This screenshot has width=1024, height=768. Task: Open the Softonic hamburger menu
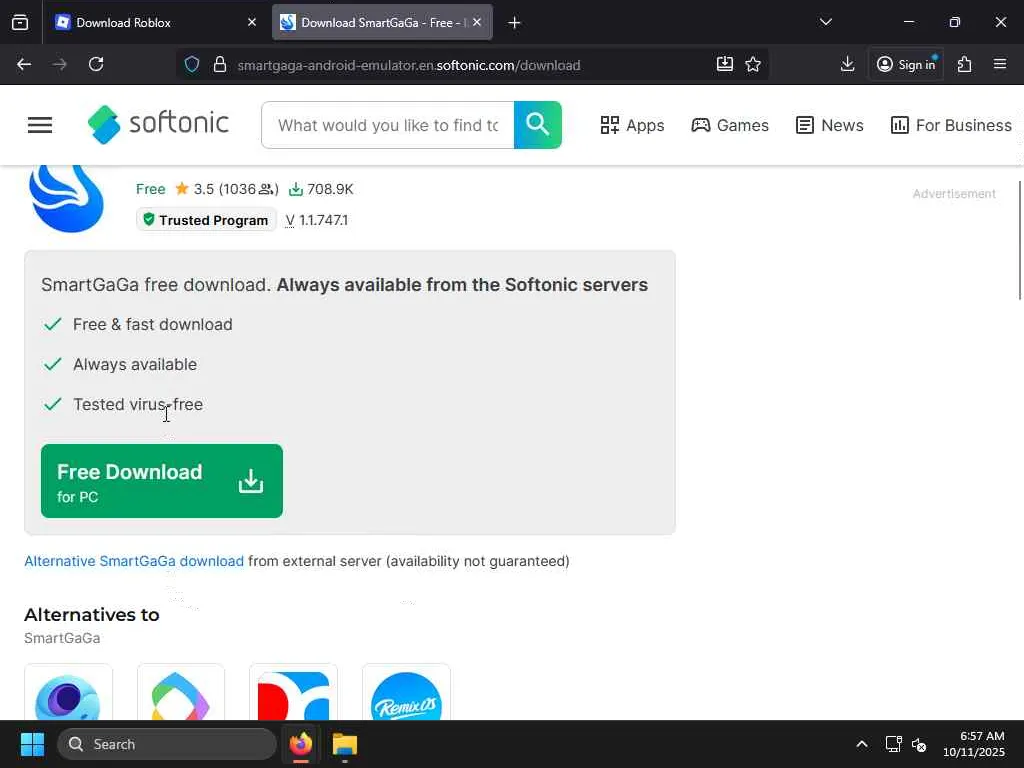point(40,125)
